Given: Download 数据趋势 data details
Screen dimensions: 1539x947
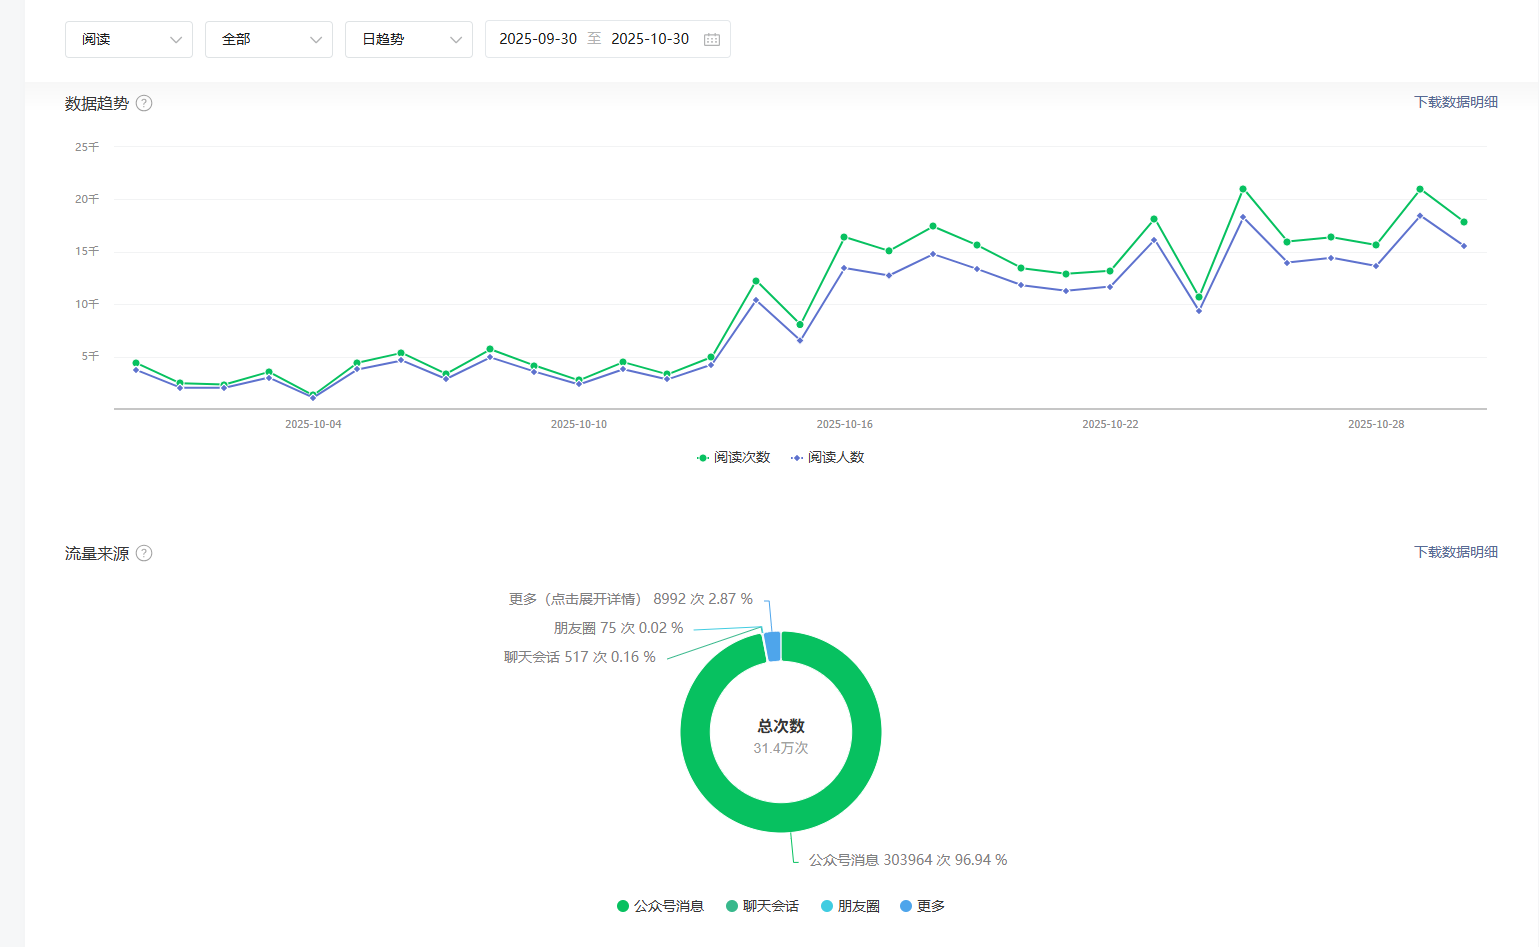Looking at the screenshot, I should point(1455,102).
